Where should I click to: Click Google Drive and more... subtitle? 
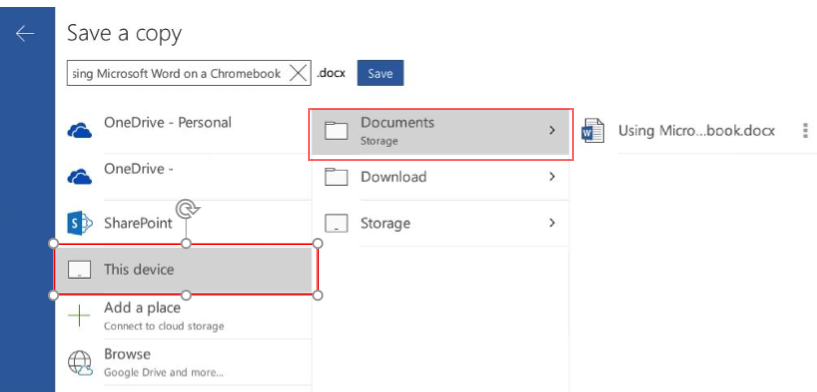(164, 373)
